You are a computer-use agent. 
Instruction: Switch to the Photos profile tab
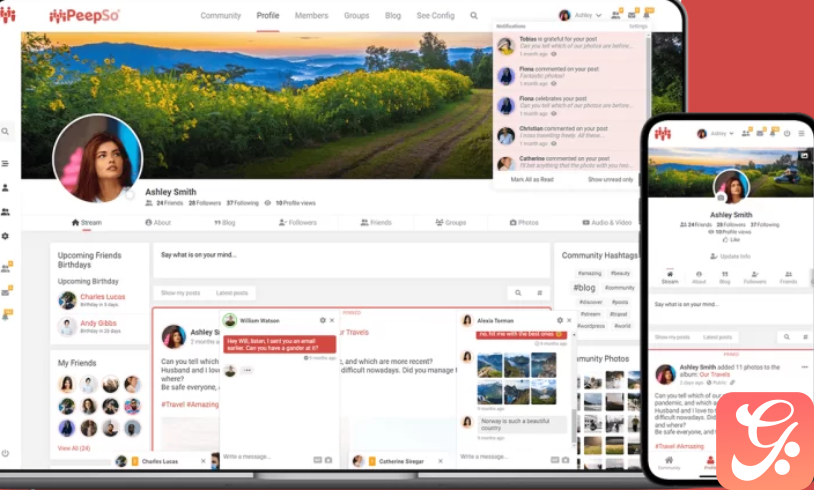(x=524, y=222)
